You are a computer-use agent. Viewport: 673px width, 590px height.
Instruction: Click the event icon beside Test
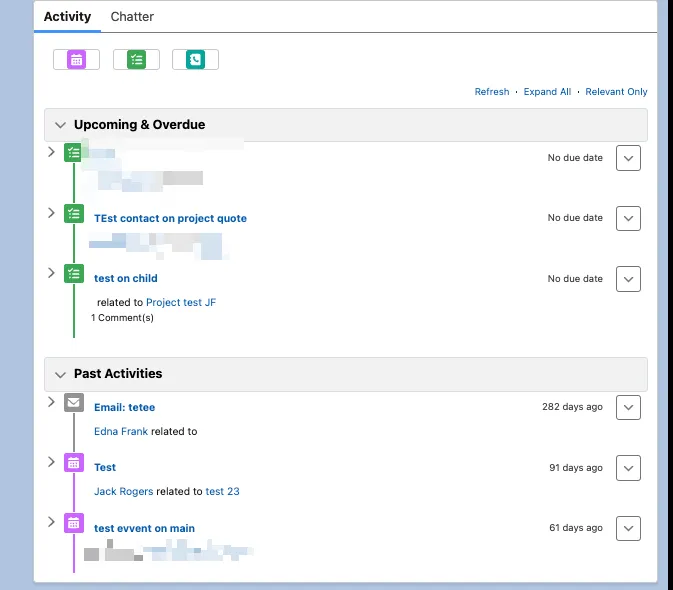(x=74, y=463)
